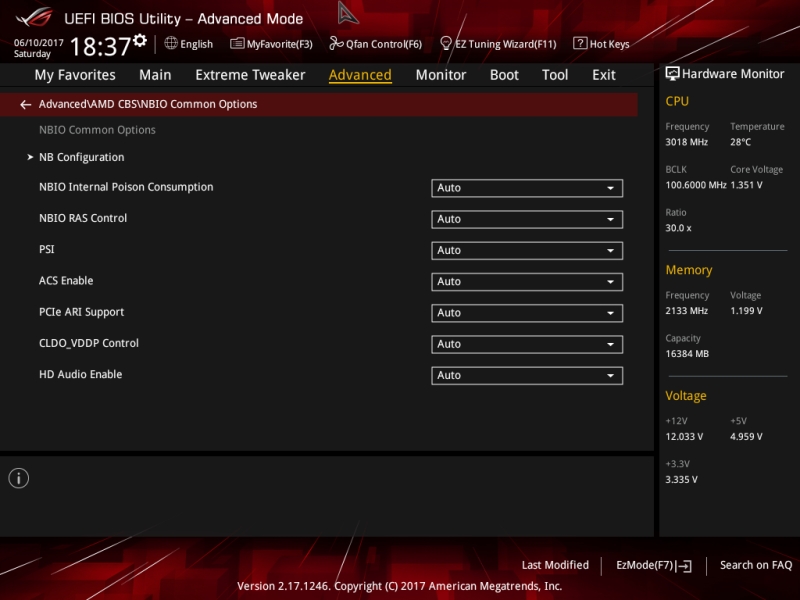Open the Tool tab

(555, 75)
